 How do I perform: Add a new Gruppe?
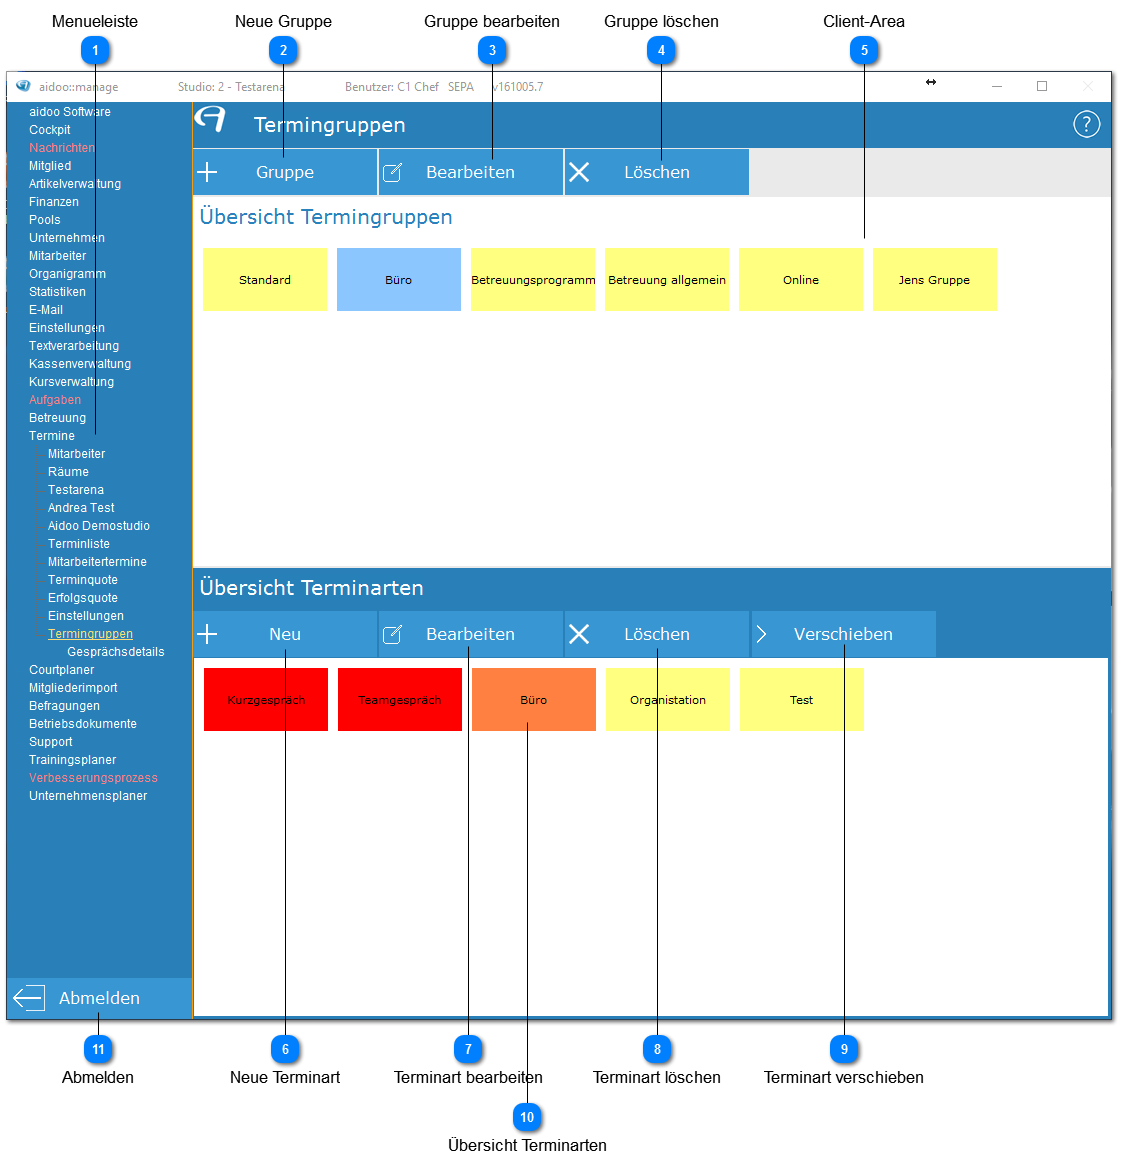(285, 173)
